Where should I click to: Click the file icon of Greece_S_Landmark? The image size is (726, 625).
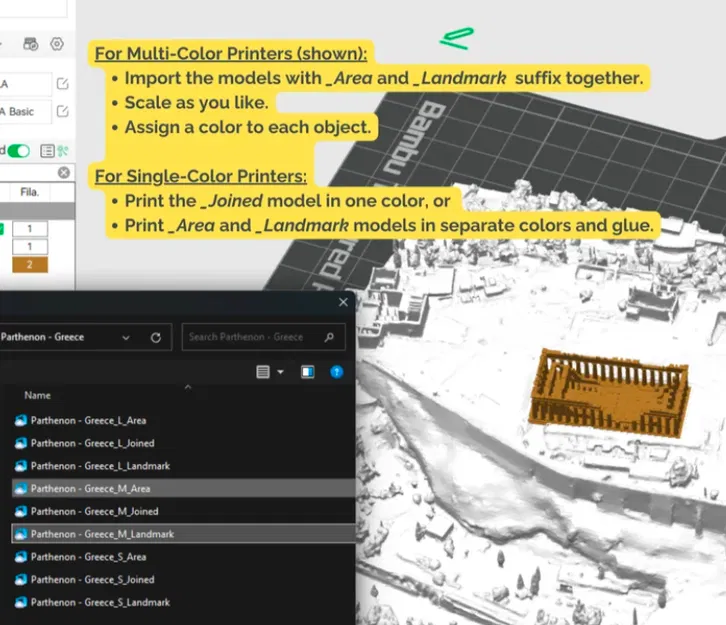pos(21,602)
